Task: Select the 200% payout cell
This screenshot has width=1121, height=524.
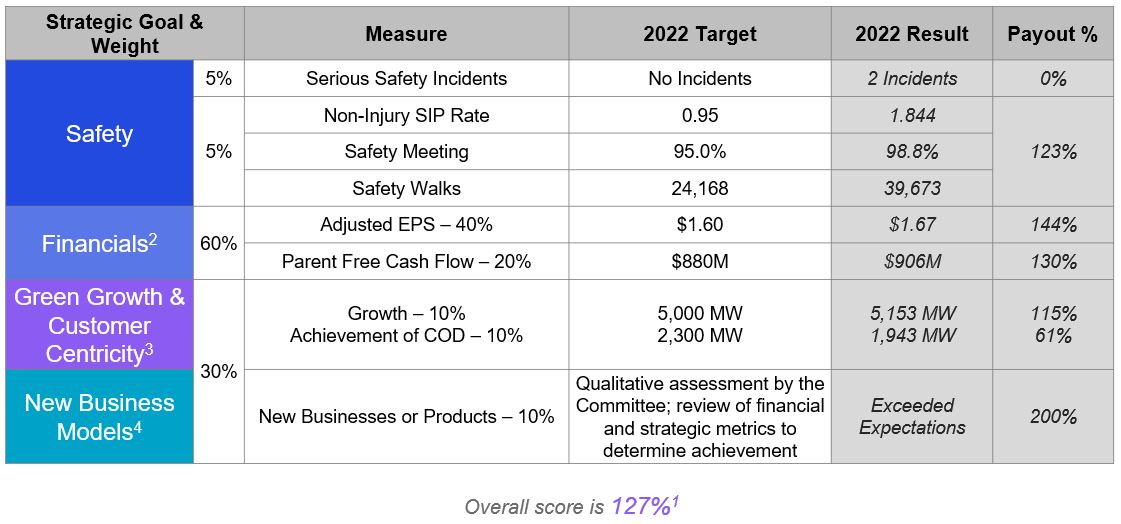Action: click(x=1052, y=416)
